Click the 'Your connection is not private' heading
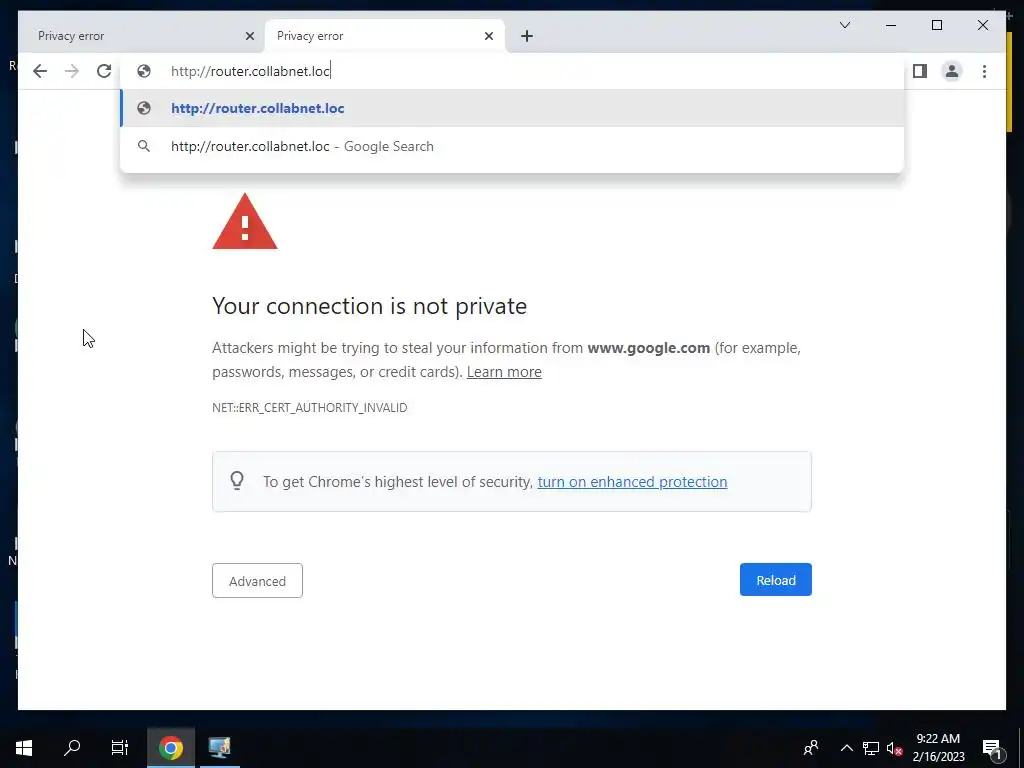The height and width of the screenshot is (768, 1024). tap(370, 306)
